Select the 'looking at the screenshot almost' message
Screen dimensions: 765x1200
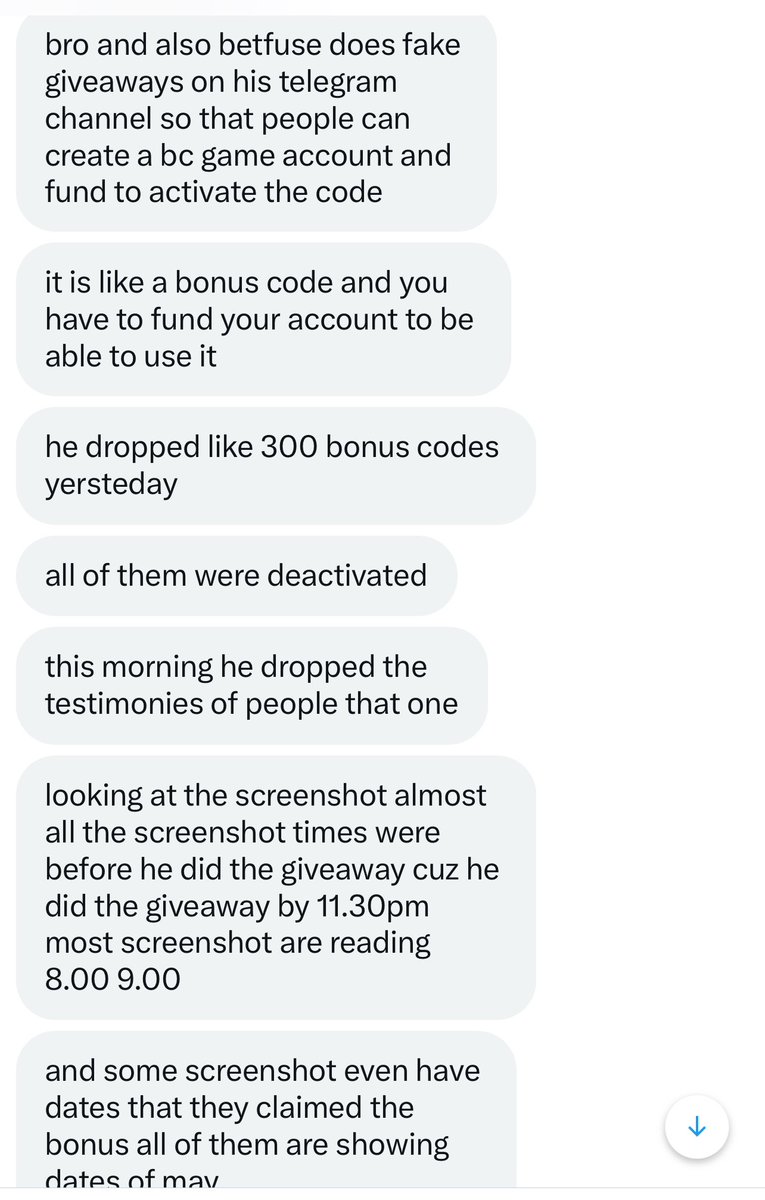[276, 887]
